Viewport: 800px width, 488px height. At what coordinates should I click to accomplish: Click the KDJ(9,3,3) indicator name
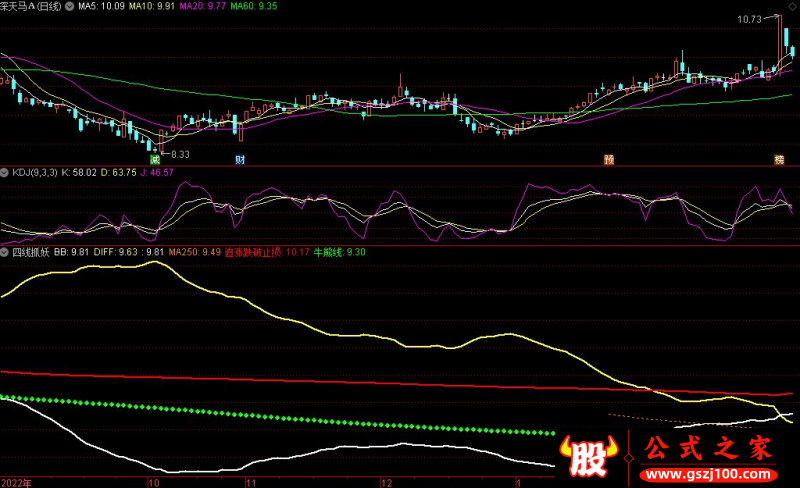click(34, 172)
